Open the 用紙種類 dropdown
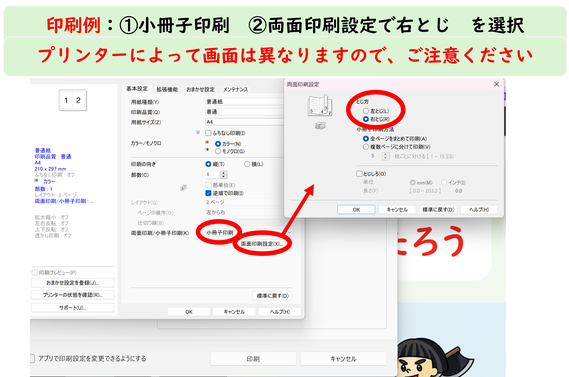This screenshot has height=377, width=569. tap(245, 102)
